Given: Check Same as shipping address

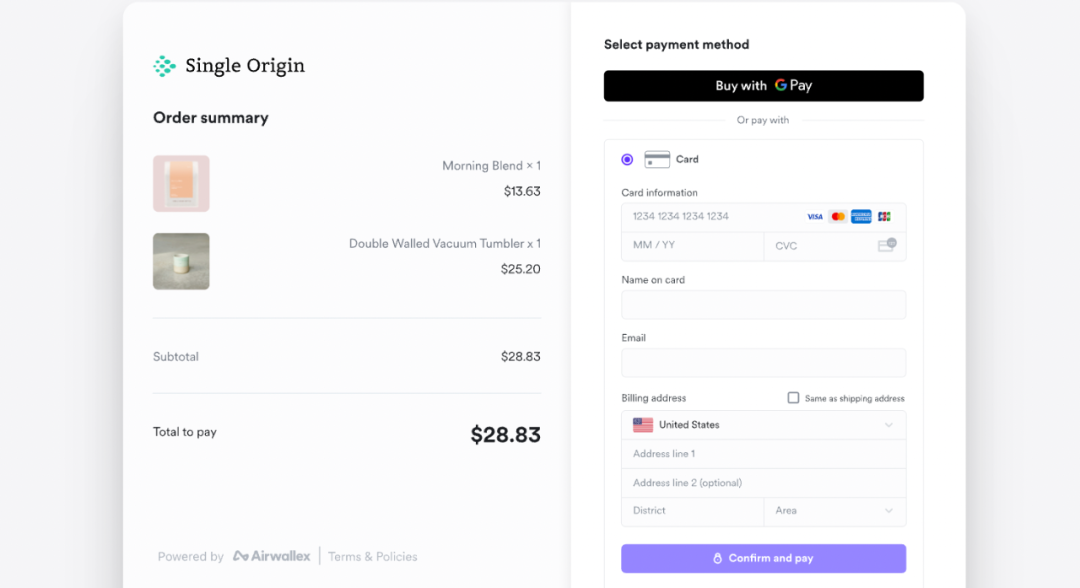Looking at the screenshot, I should [x=793, y=398].
